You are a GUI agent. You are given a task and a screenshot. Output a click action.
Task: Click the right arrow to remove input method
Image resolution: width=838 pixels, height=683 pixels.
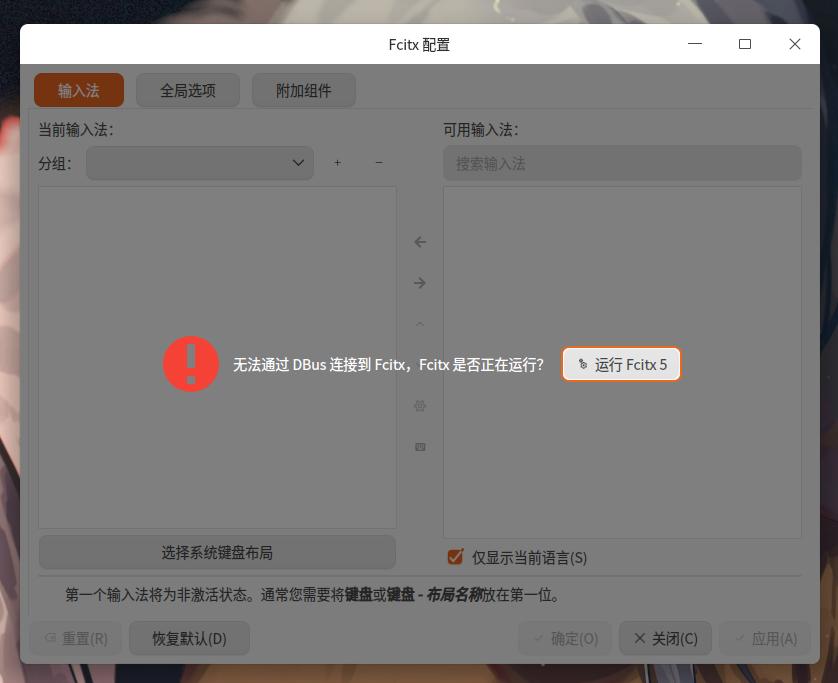point(420,283)
